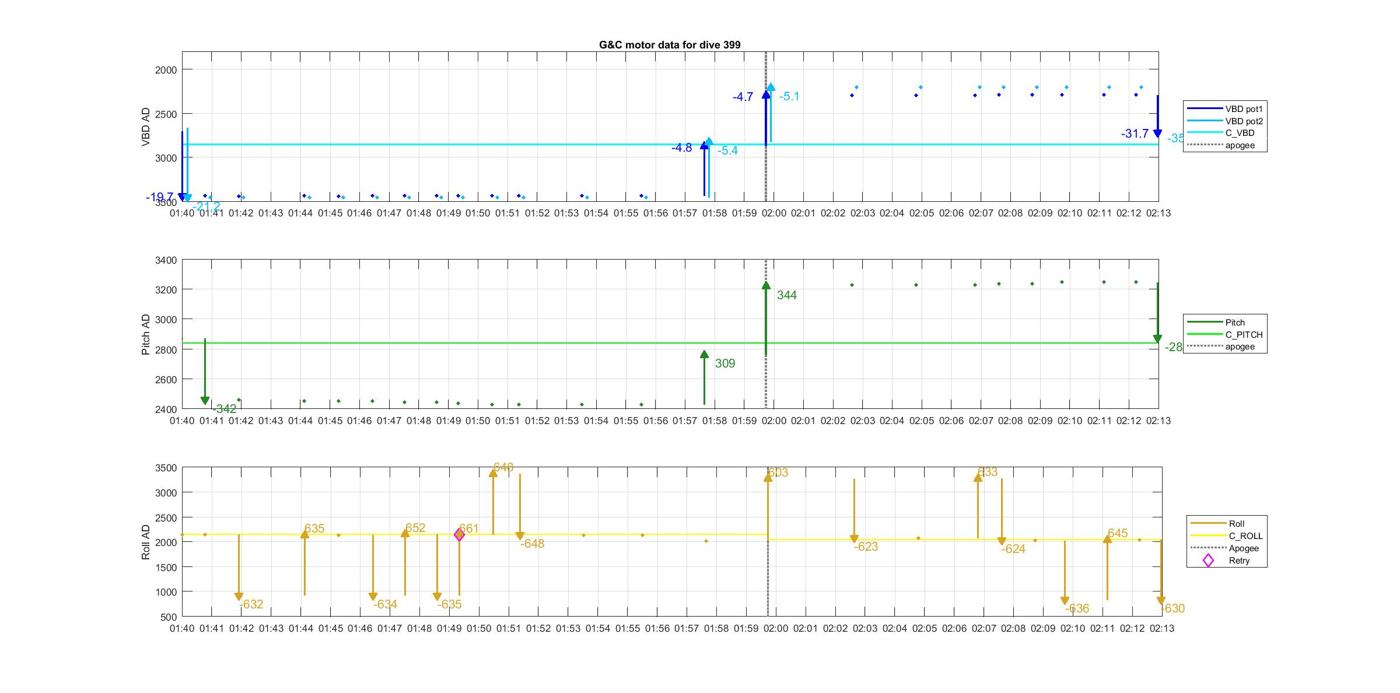Click the '-5.1' data label on the VBD plot
1400x693 pixels.
point(789,97)
